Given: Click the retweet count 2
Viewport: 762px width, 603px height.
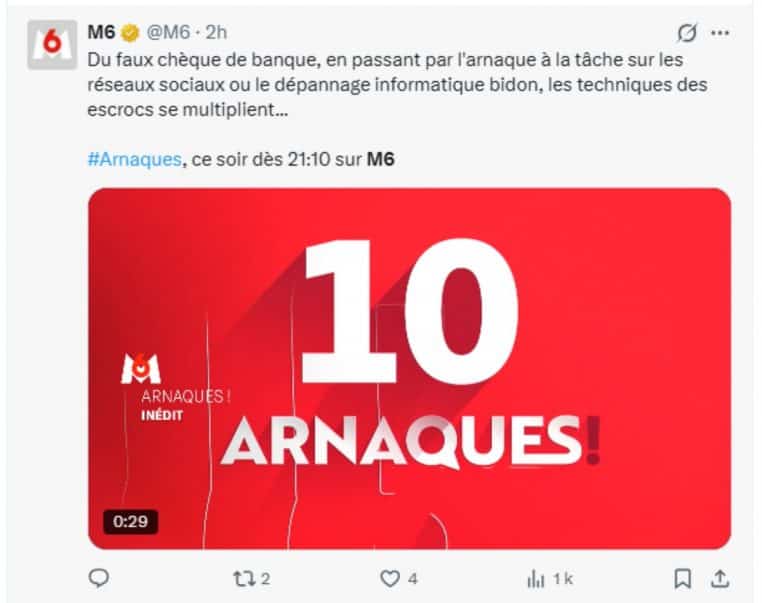Looking at the screenshot, I should (x=265, y=579).
